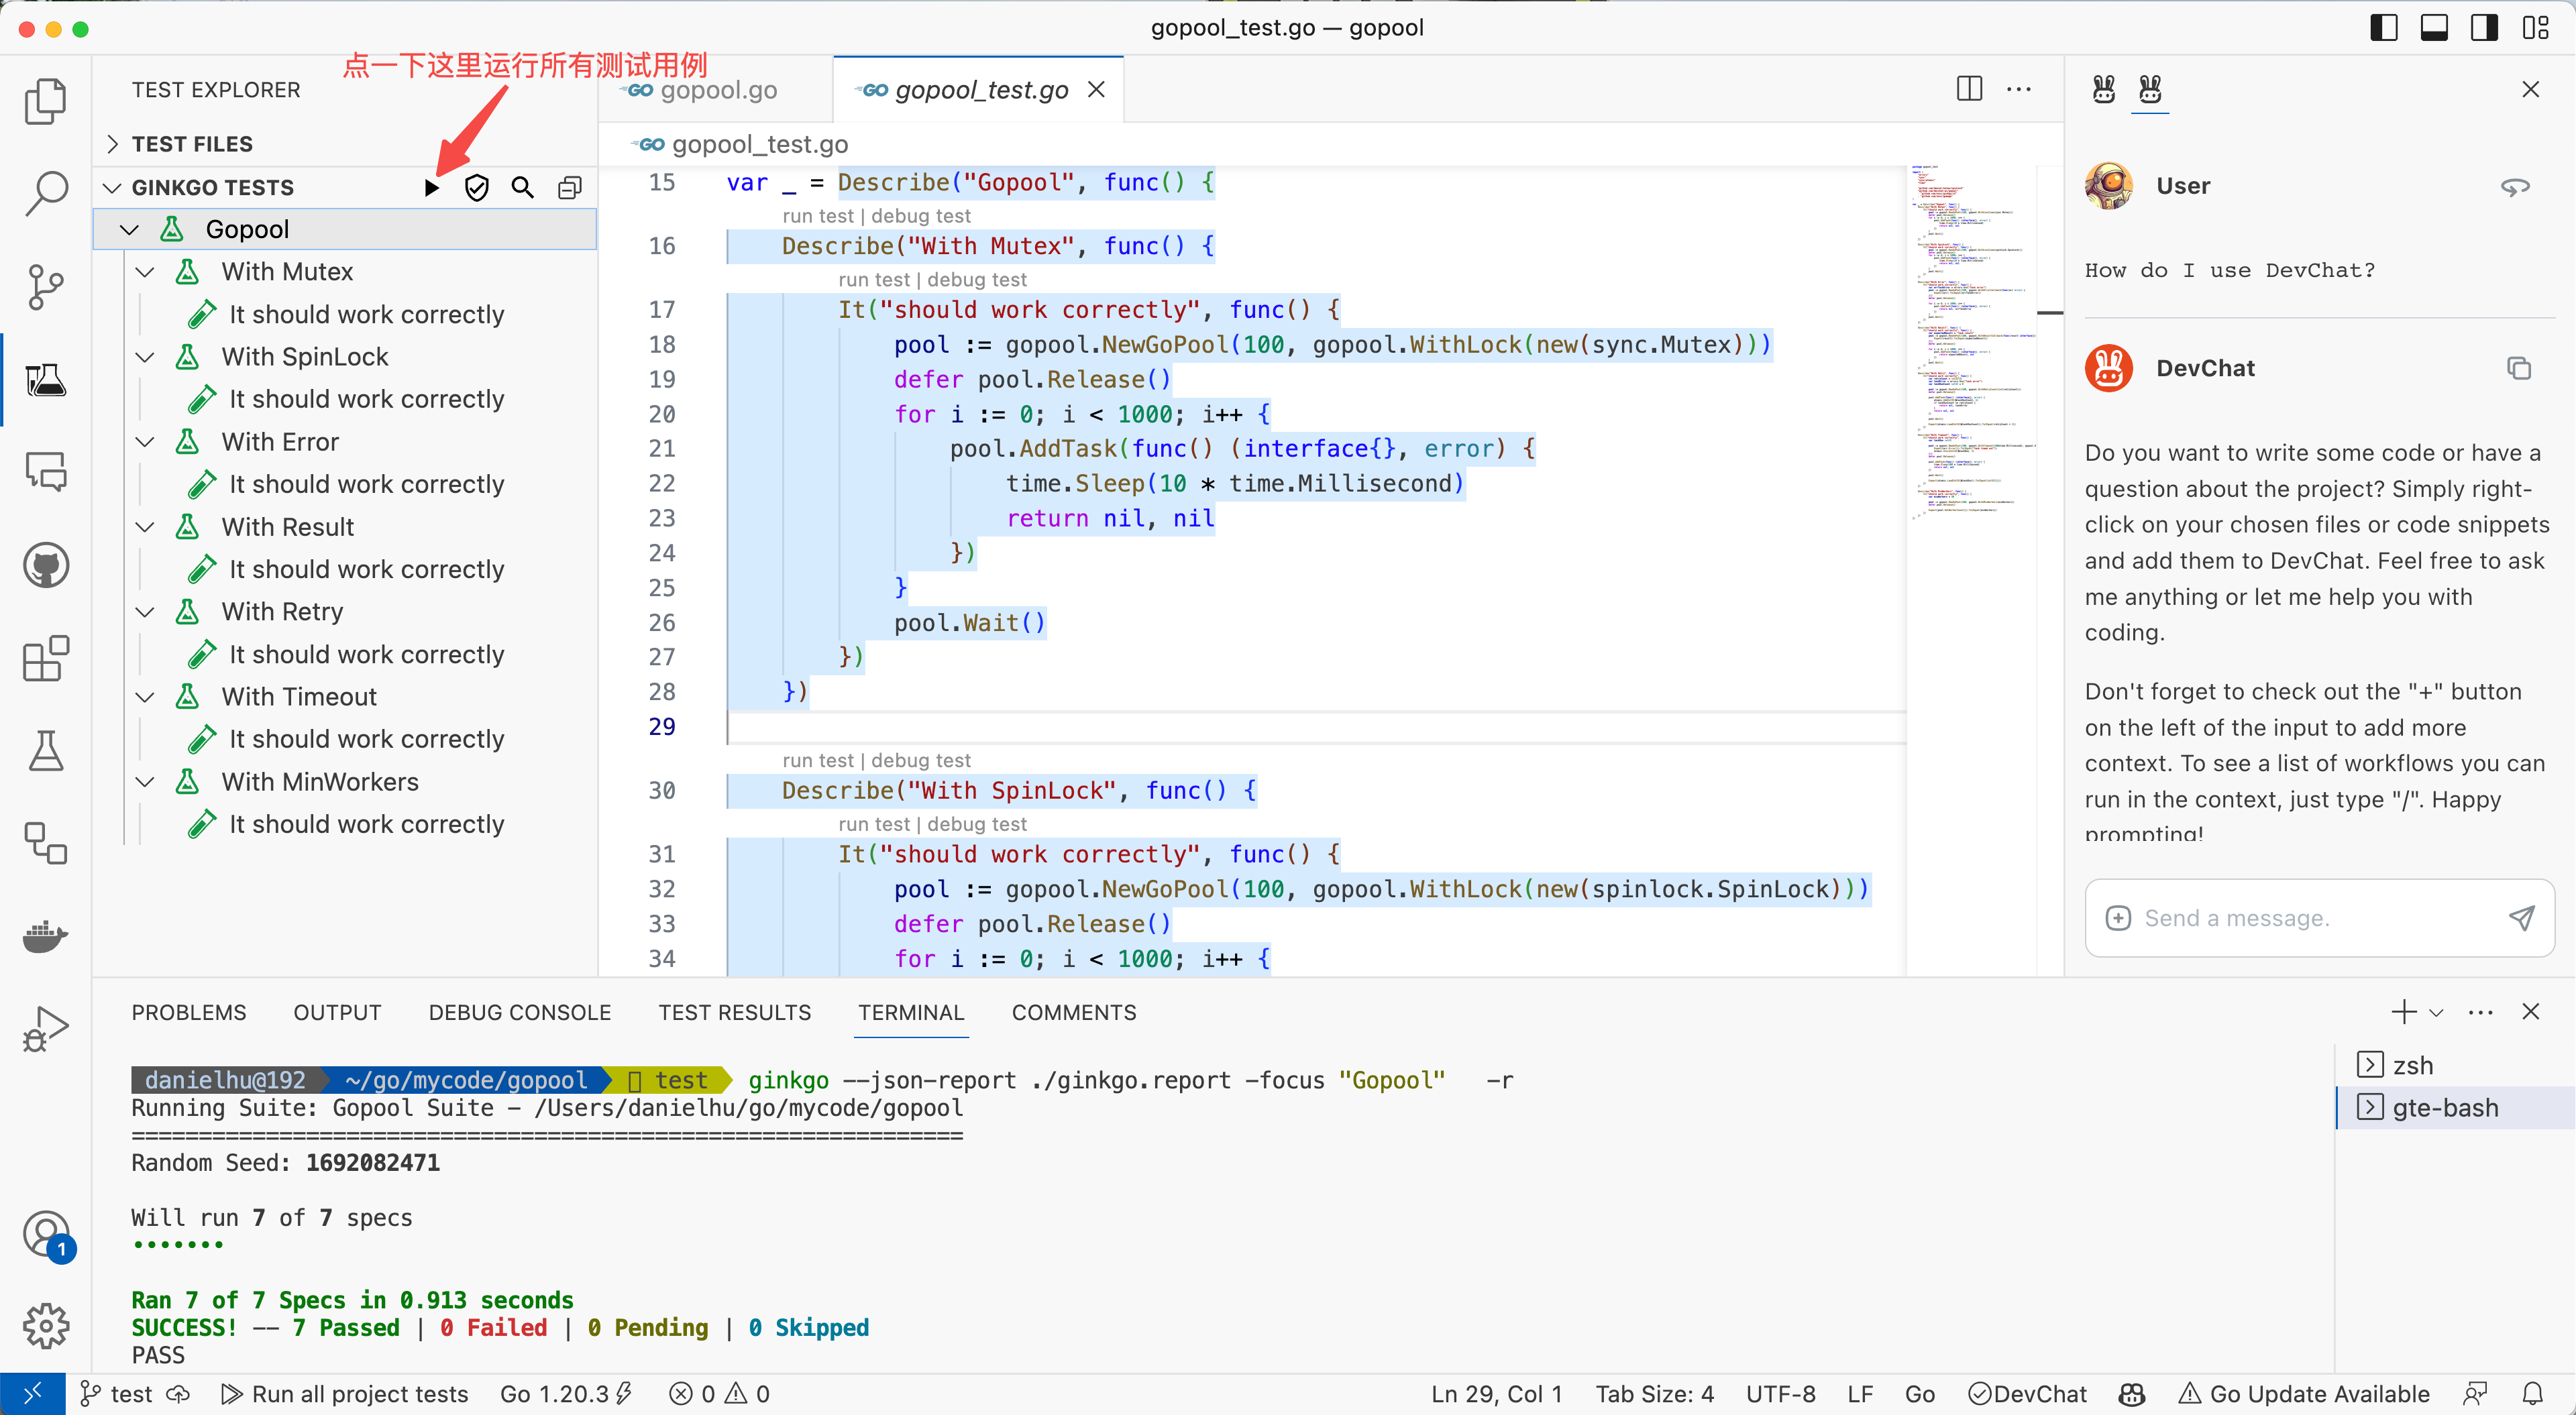Switch to the gopool.go editor tab
The image size is (2576, 1415).
pyautogui.click(x=717, y=90)
